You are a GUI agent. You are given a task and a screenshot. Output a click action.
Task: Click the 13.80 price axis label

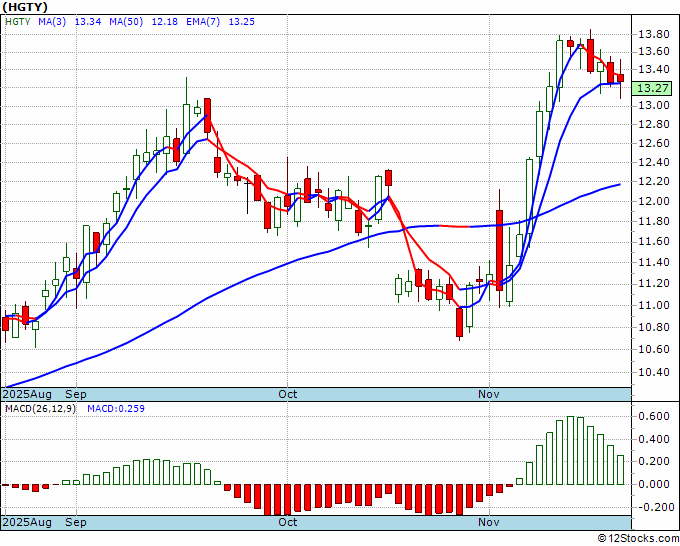[x=654, y=34]
